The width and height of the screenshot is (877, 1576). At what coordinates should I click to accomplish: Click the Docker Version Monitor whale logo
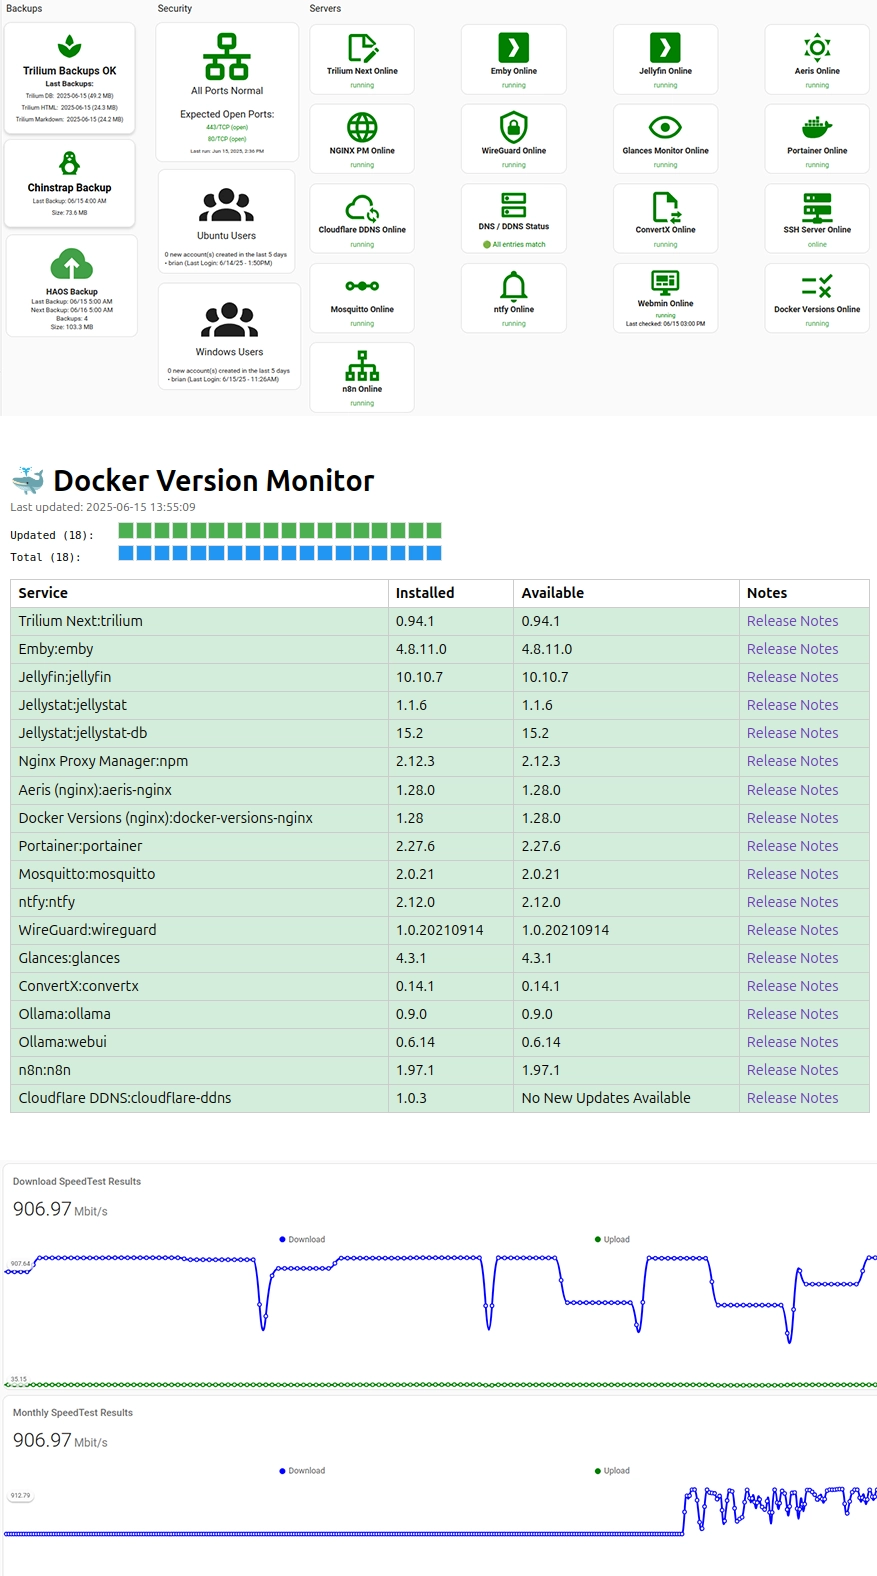28,480
